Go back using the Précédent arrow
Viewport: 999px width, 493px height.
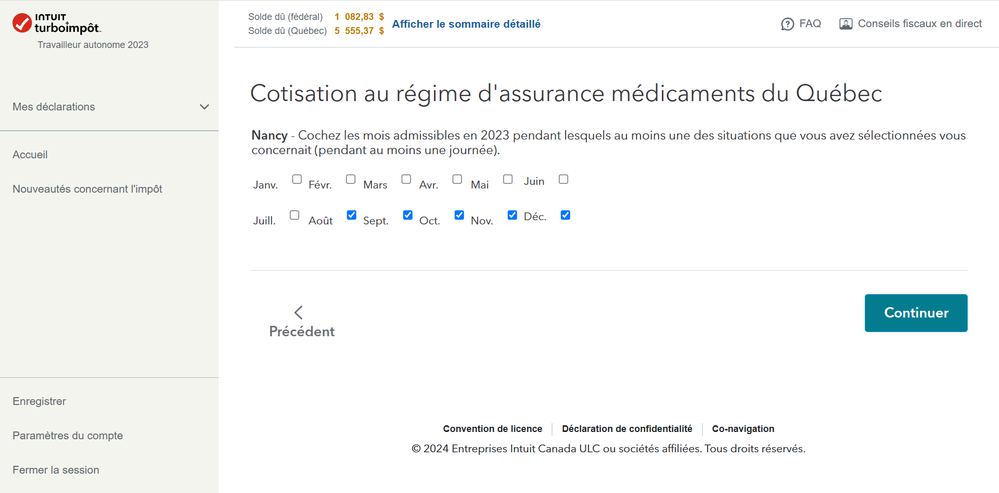pyautogui.click(x=298, y=313)
